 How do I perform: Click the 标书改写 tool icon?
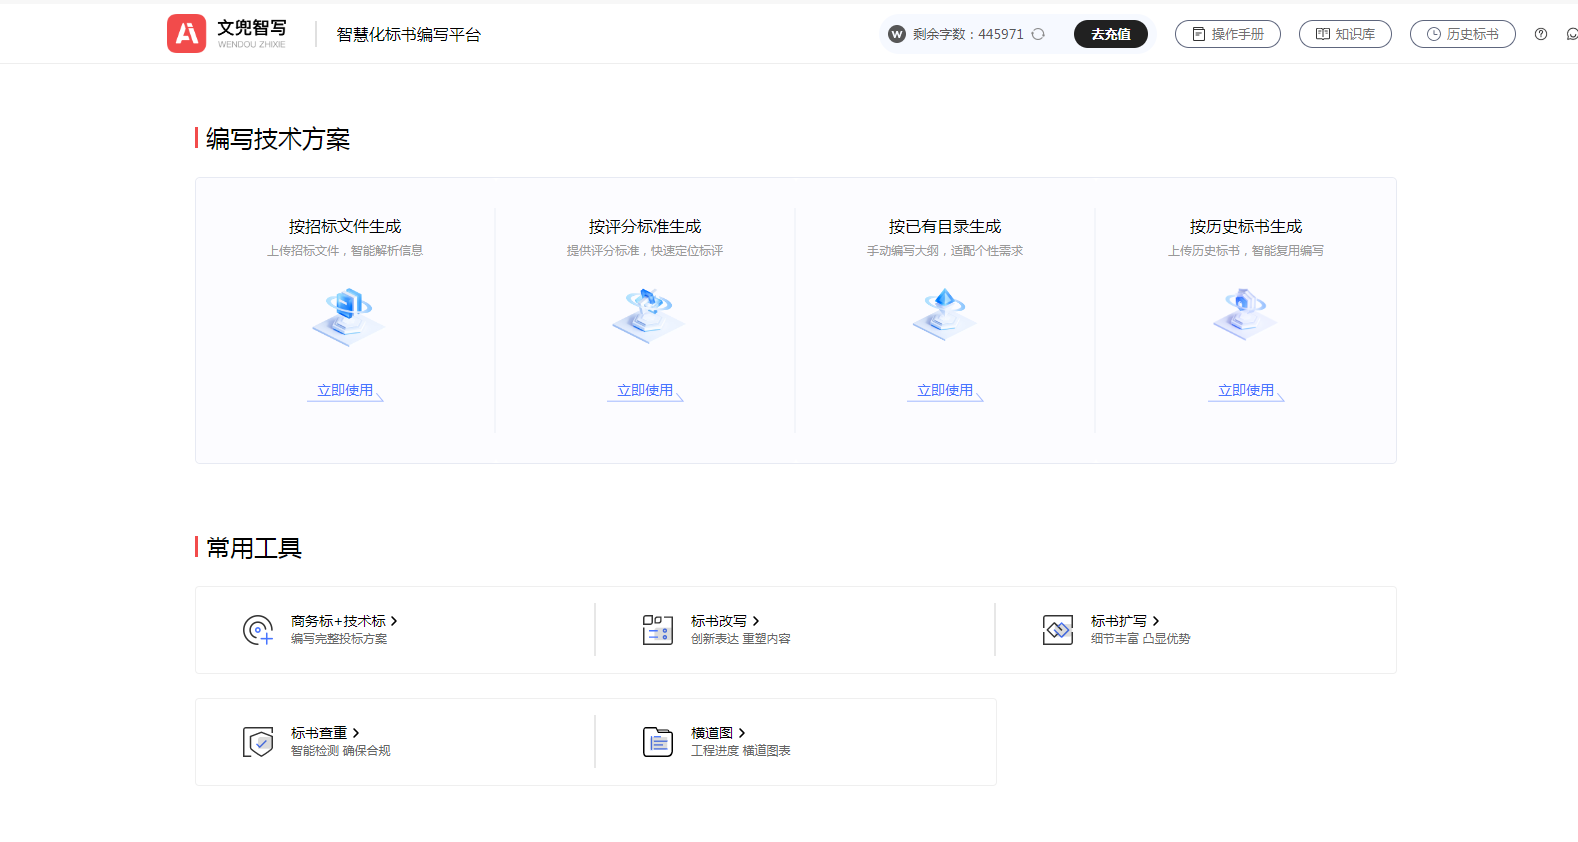[658, 630]
